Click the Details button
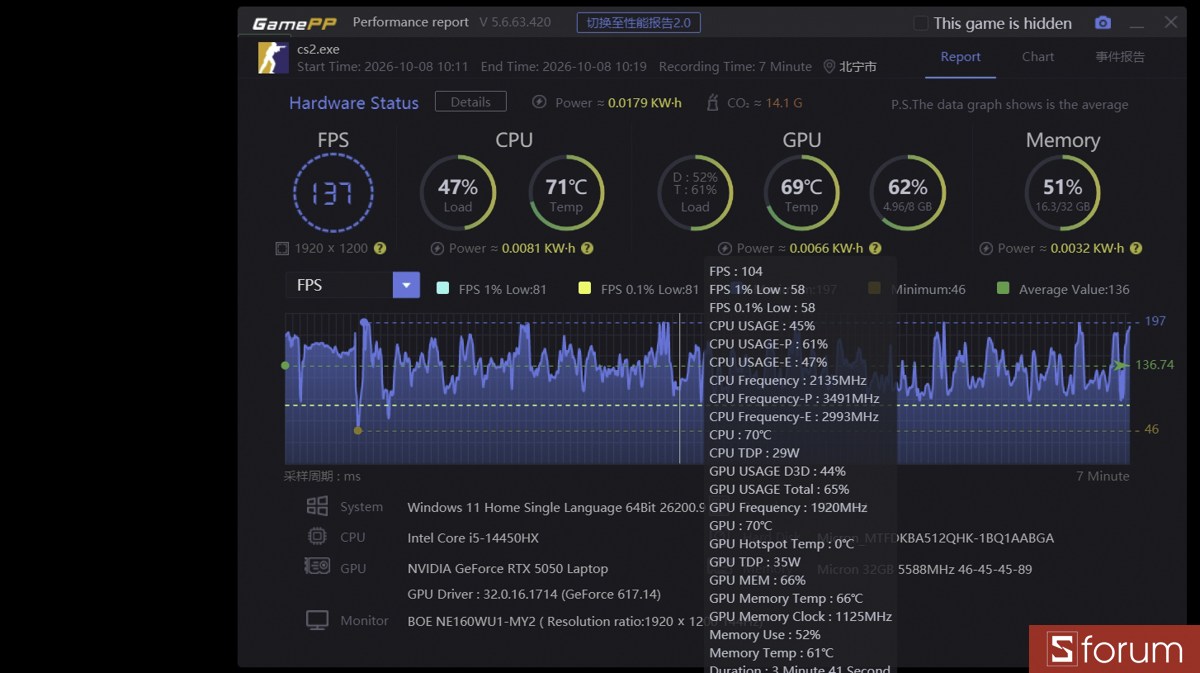 tap(470, 102)
